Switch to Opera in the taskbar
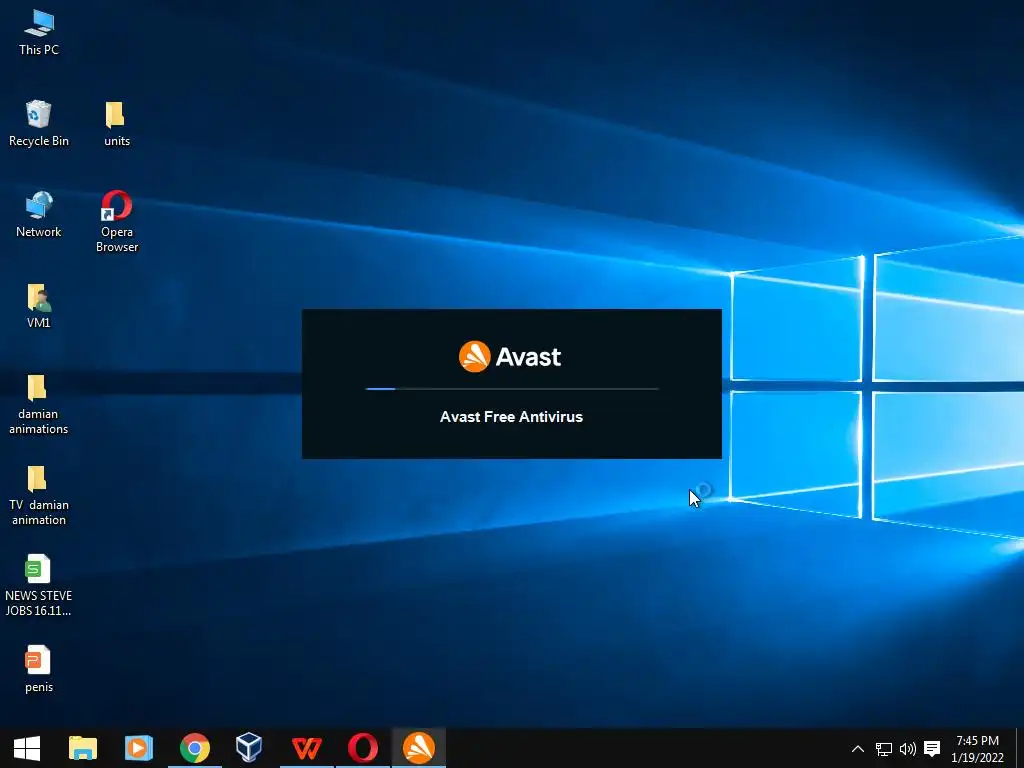 coord(362,748)
